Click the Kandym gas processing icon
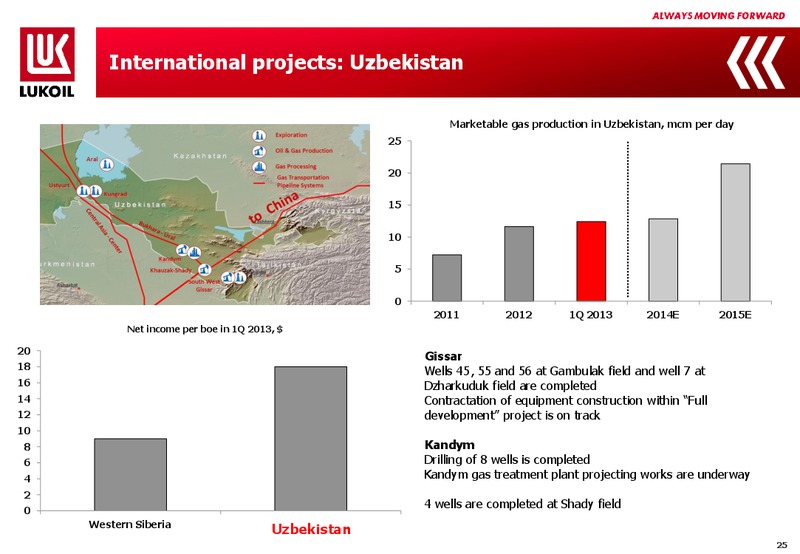800x554 pixels. [194, 252]
